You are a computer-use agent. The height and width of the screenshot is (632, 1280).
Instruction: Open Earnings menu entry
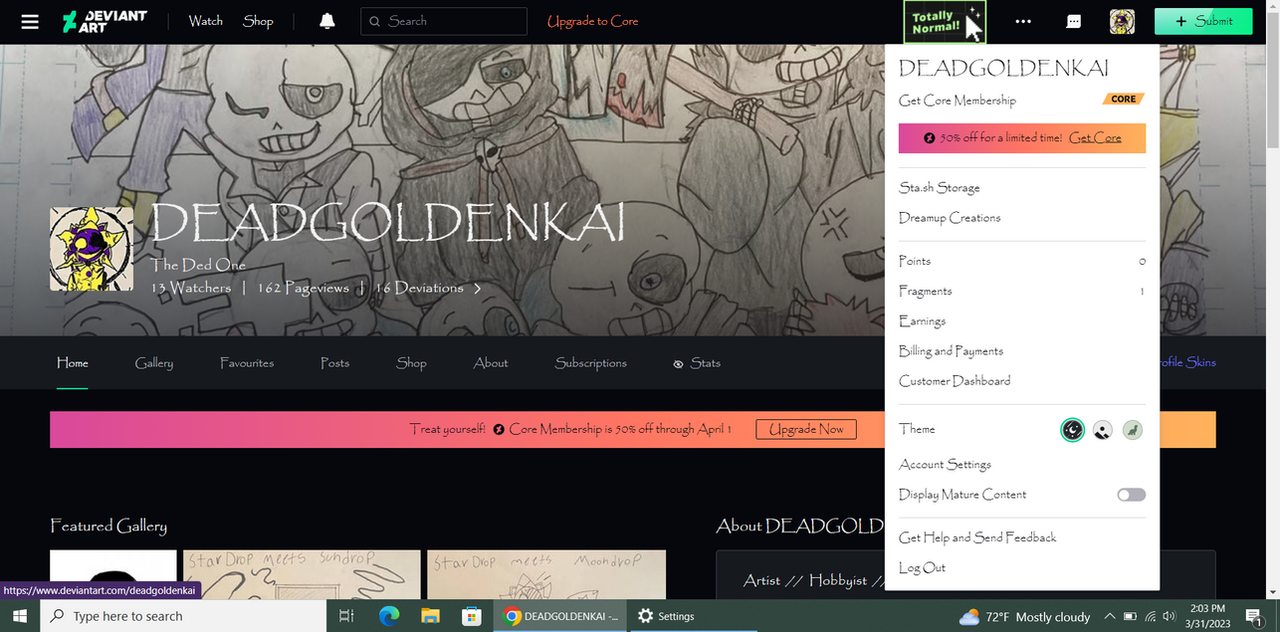(x=922, y=321)
